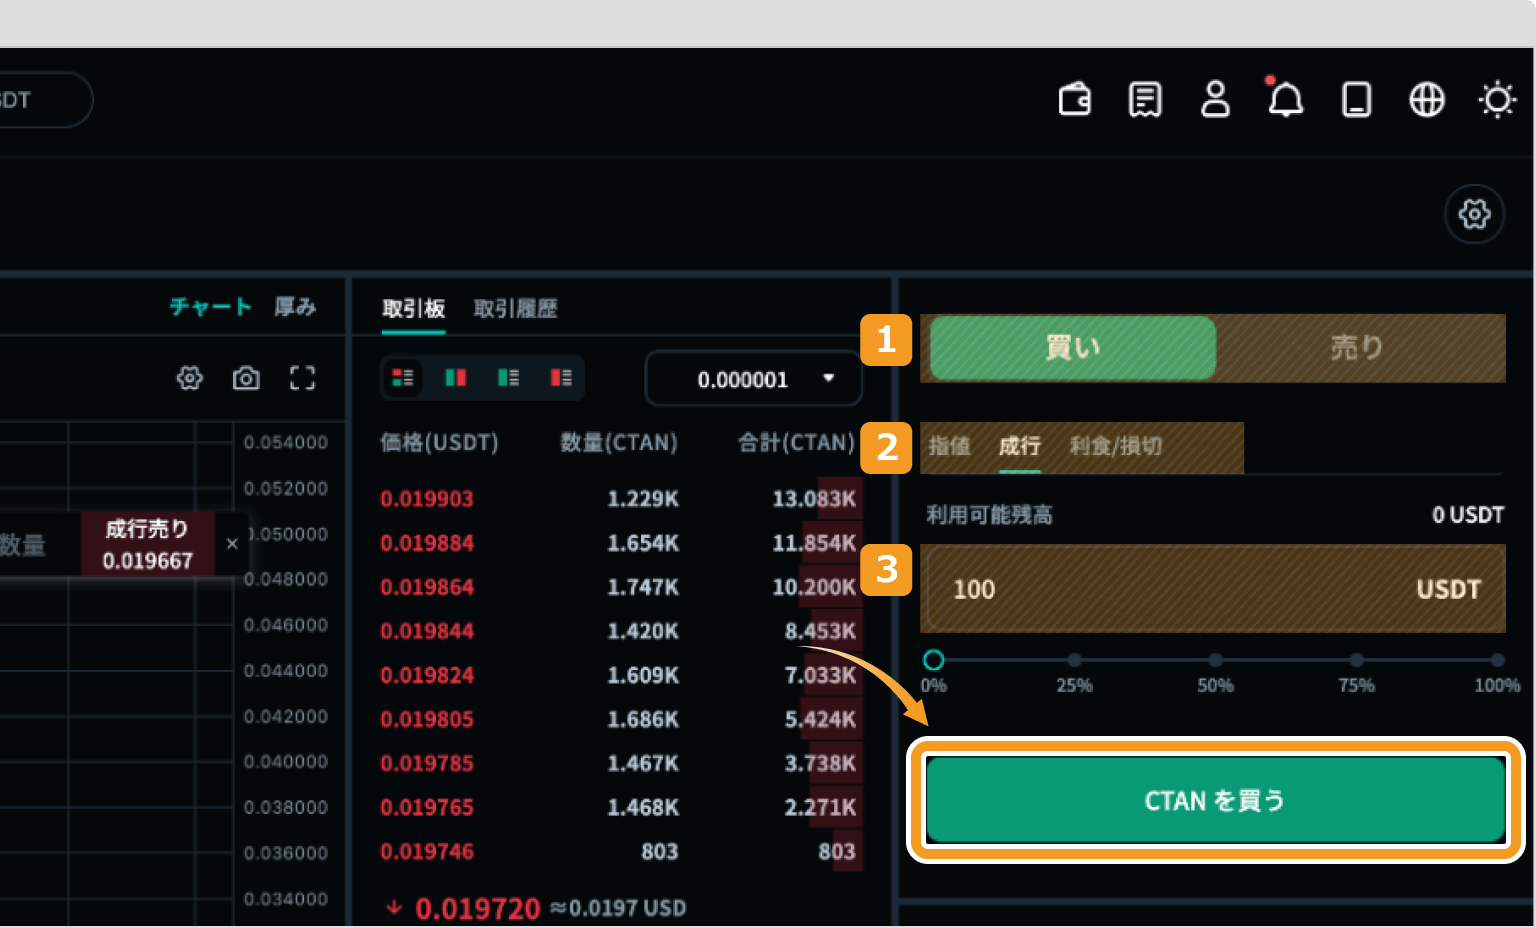Set amount slider to 75%
Viewport: 1536px width, 928px height.
point(1356,660)
